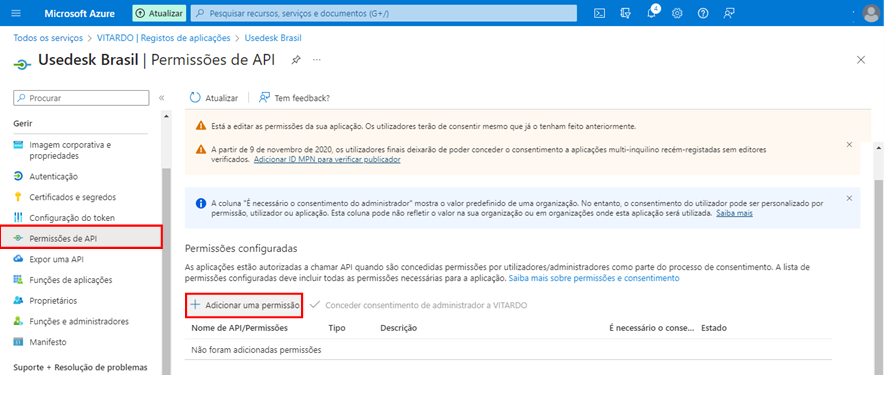Focus the Procurar sidebar search box
Viewport: 885px width, 395px height.
81,98
